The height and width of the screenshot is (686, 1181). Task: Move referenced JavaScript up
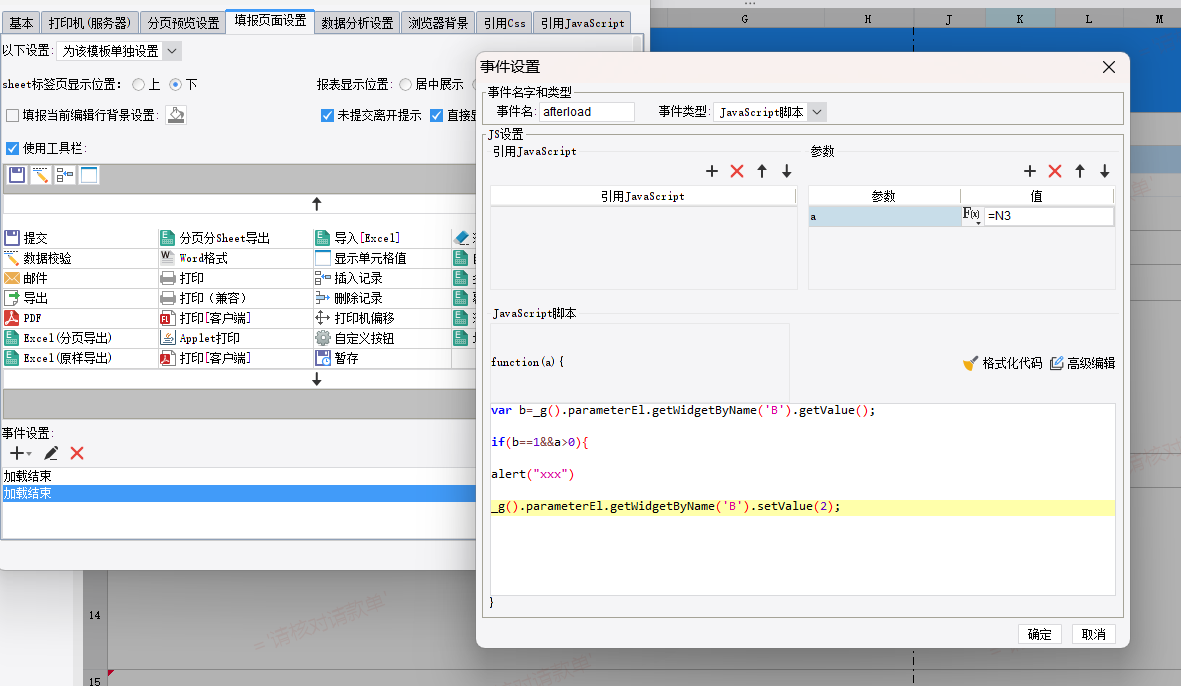761,172
